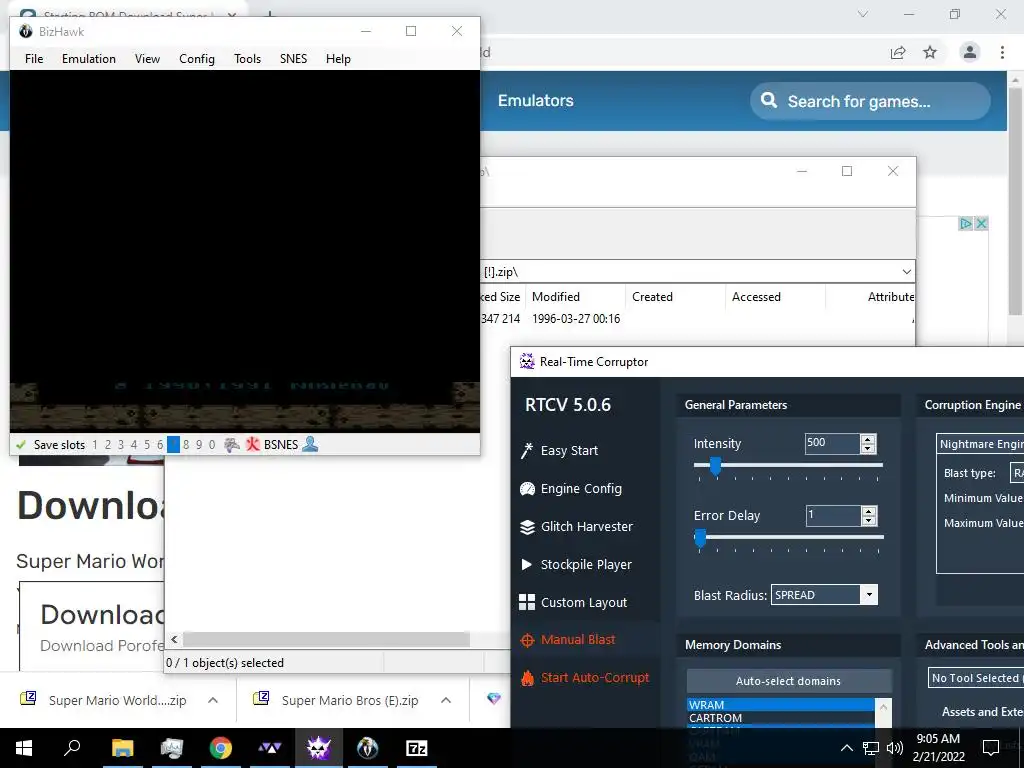
Task: Open Blast Radius SPREAD dropdown
Action: coord(869,595)
